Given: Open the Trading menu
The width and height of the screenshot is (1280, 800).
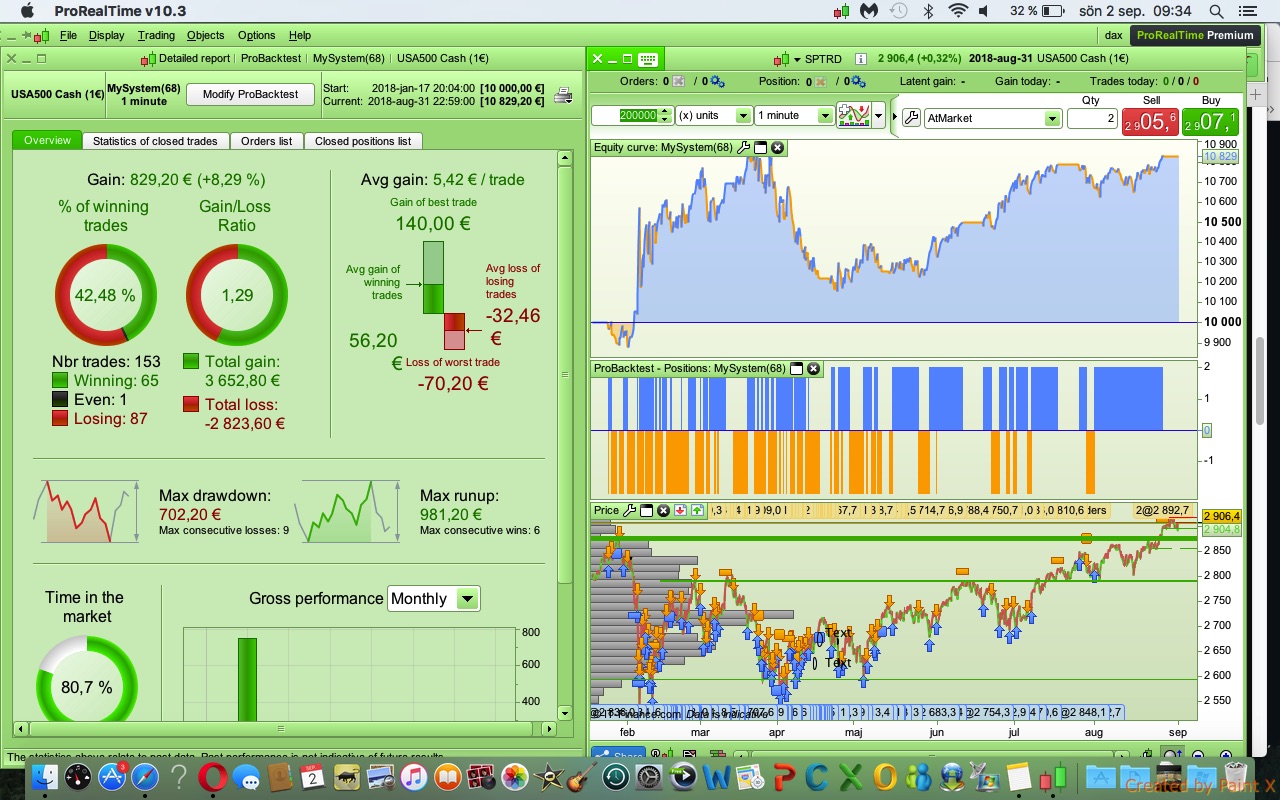Looking at the screenshot, I should [x=156, y=35].
